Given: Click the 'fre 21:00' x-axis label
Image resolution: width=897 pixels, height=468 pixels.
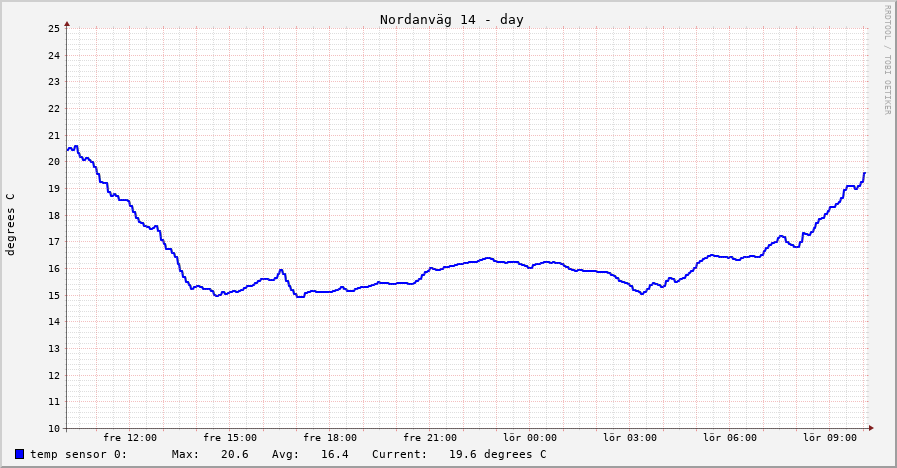Looking at the screenshot, I should click(430, 438).
